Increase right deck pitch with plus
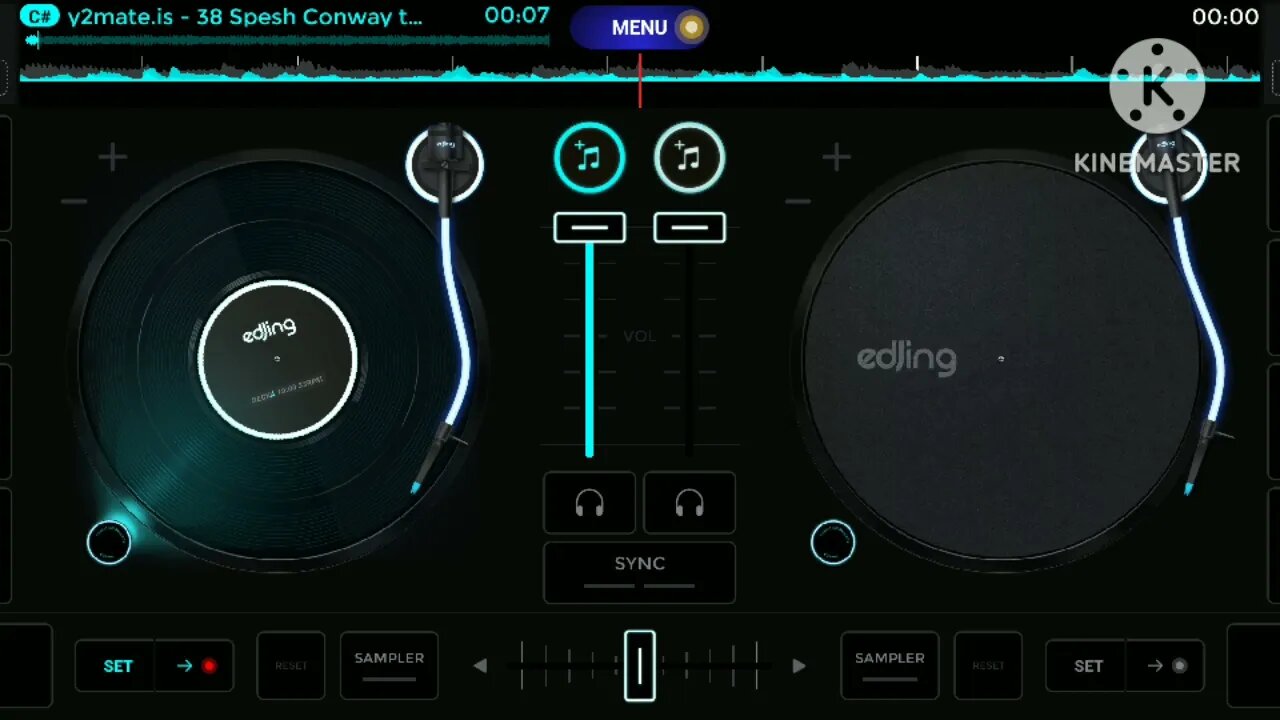The height and width of the screenshot is (720, 1280). [x=836, y=157]
